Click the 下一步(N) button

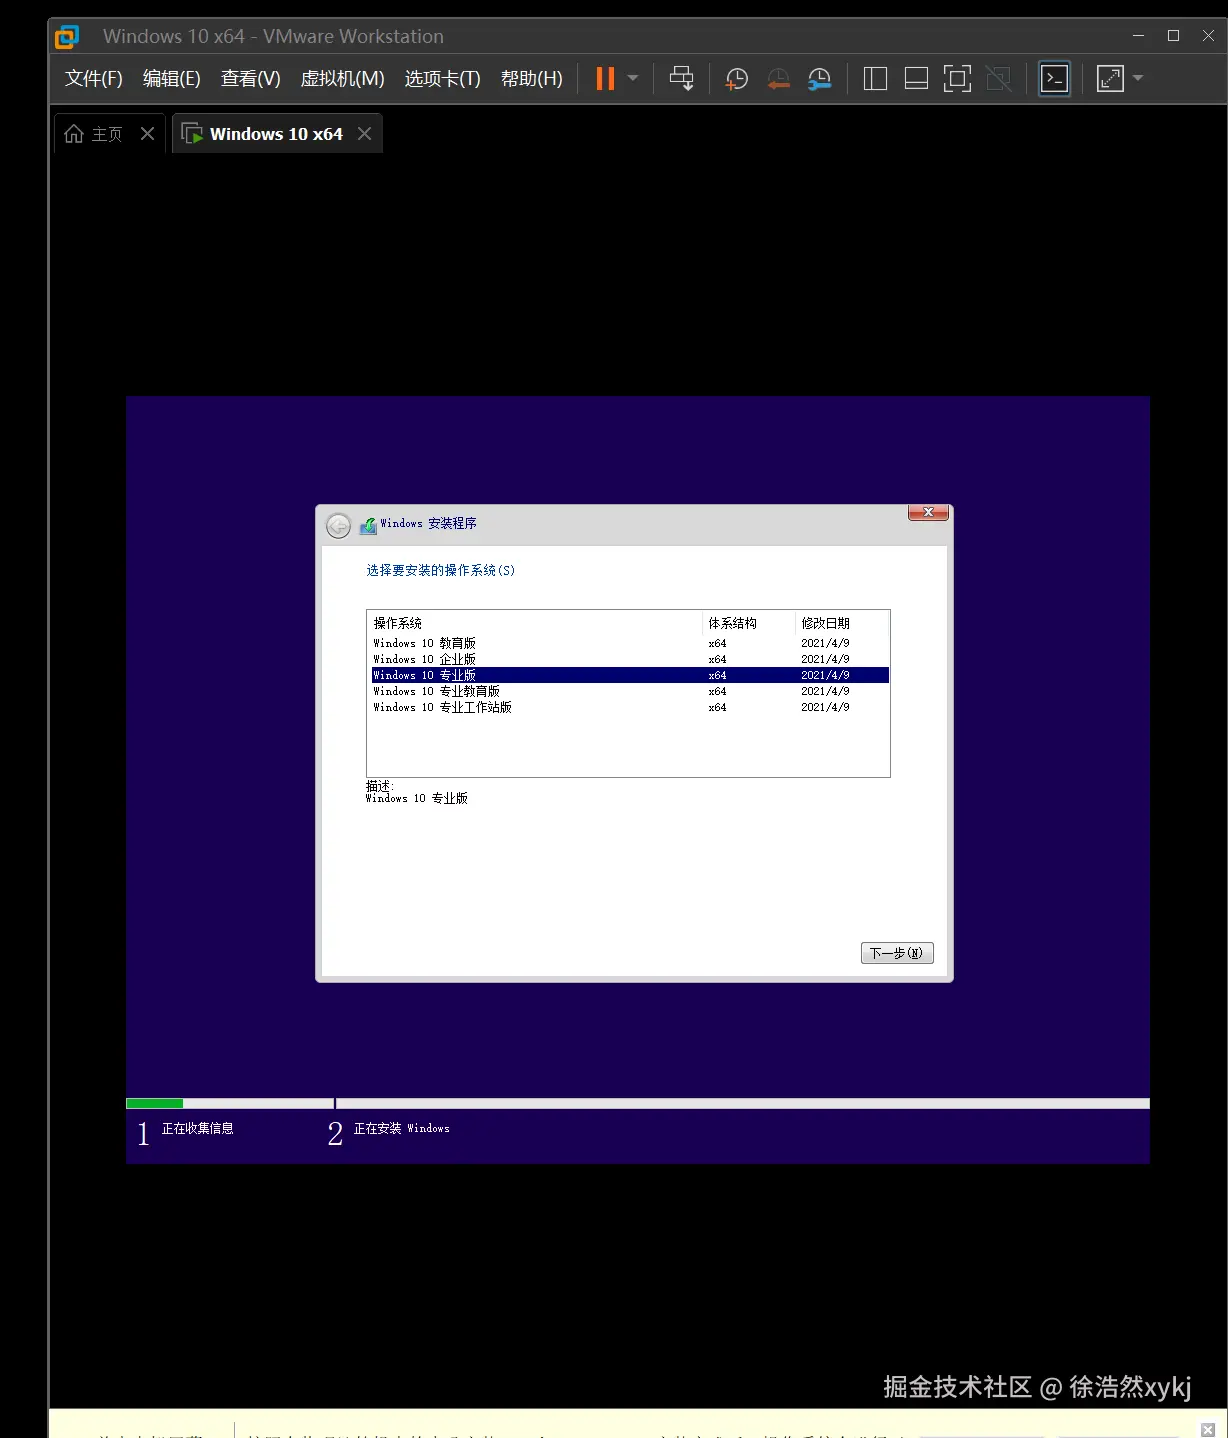coord(897,953)
